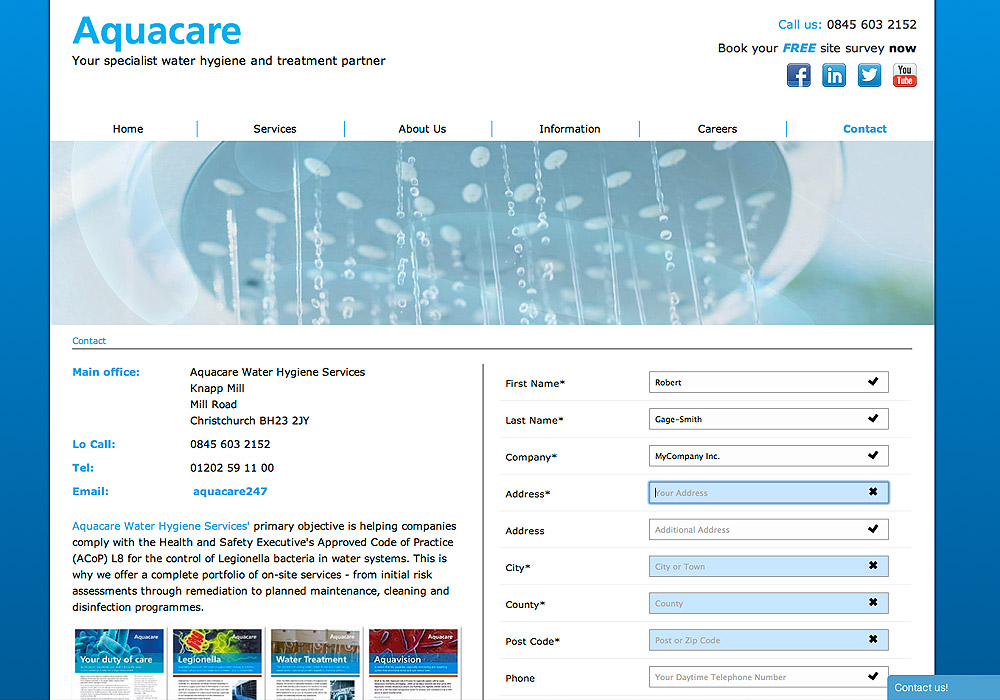Click the City field error cross icon
Screen dimensions: 1000x700
pyautogui.click(x=873, y=565)
